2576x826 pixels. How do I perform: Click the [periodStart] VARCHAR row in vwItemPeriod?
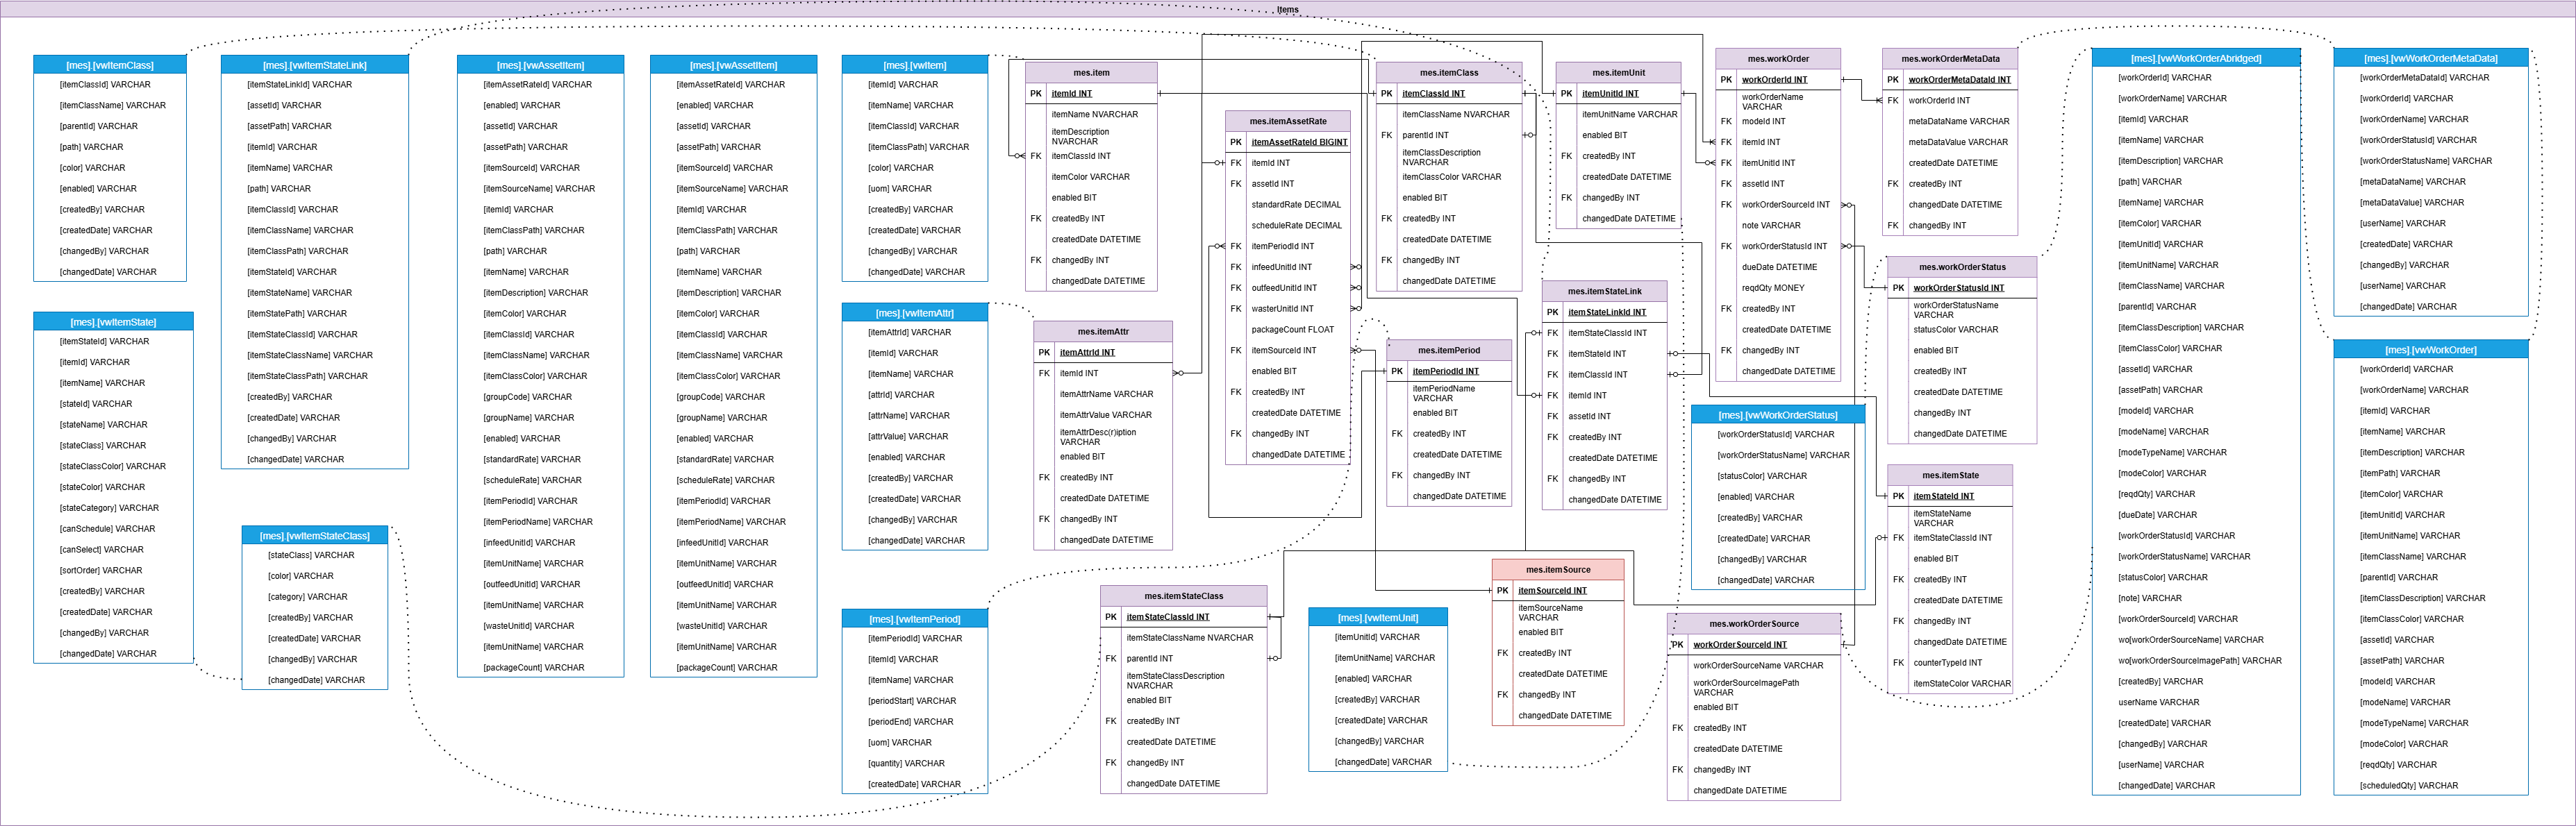[915, 701]
